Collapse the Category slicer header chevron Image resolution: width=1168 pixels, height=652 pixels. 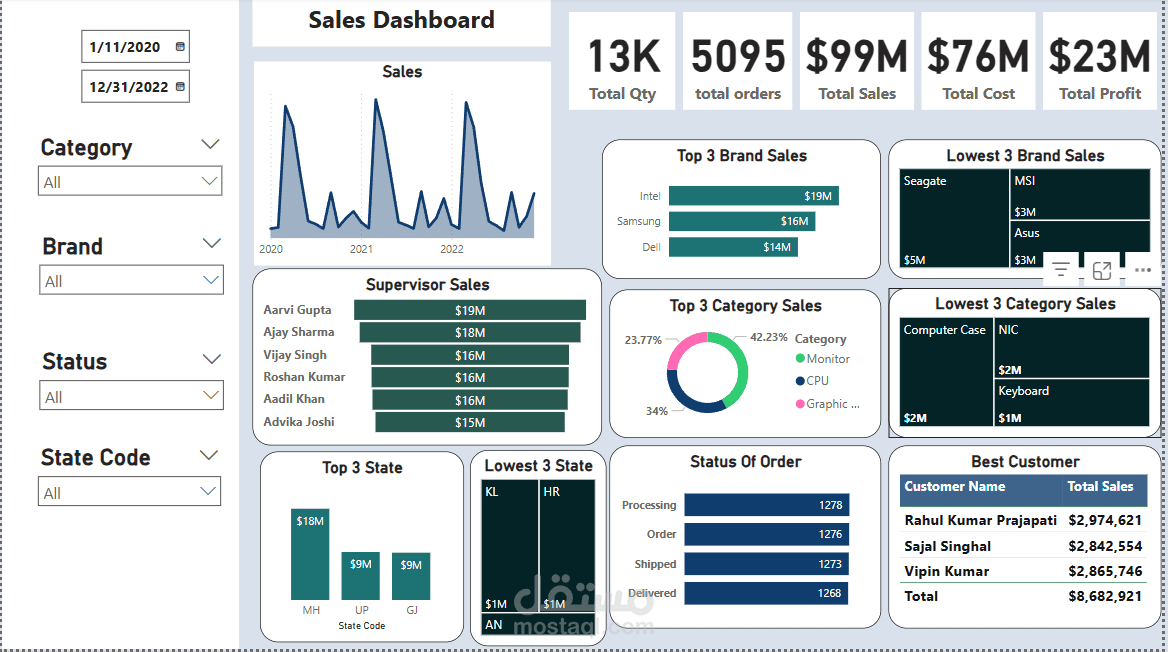click(x=211, y=144)
